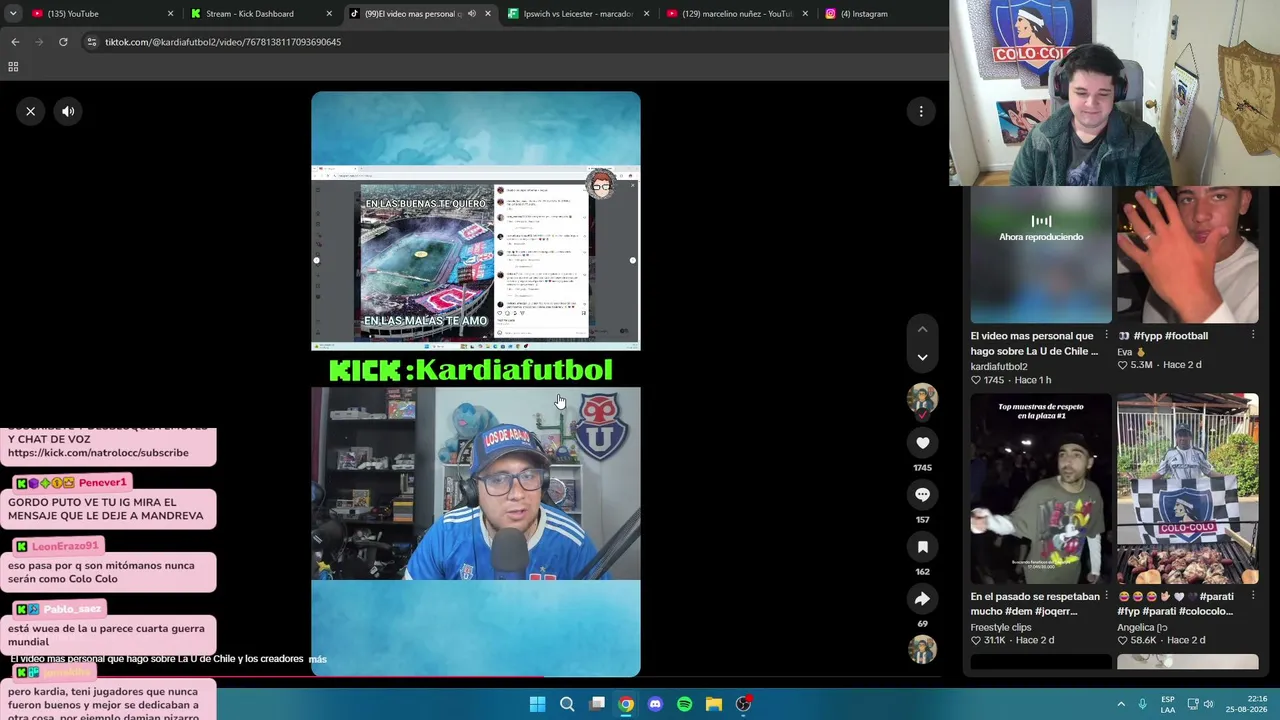The image size is (1280, 720).
Task: Switch to the marcelino nuñez YouTube tab
Action: (x=736, y=14)
